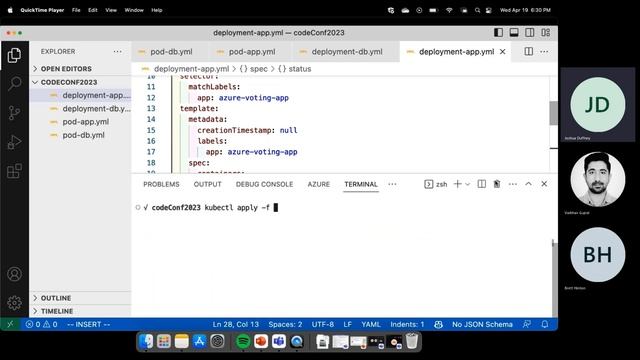
Task: Create a new terminal with plus icon
Action: pos(458,184)
